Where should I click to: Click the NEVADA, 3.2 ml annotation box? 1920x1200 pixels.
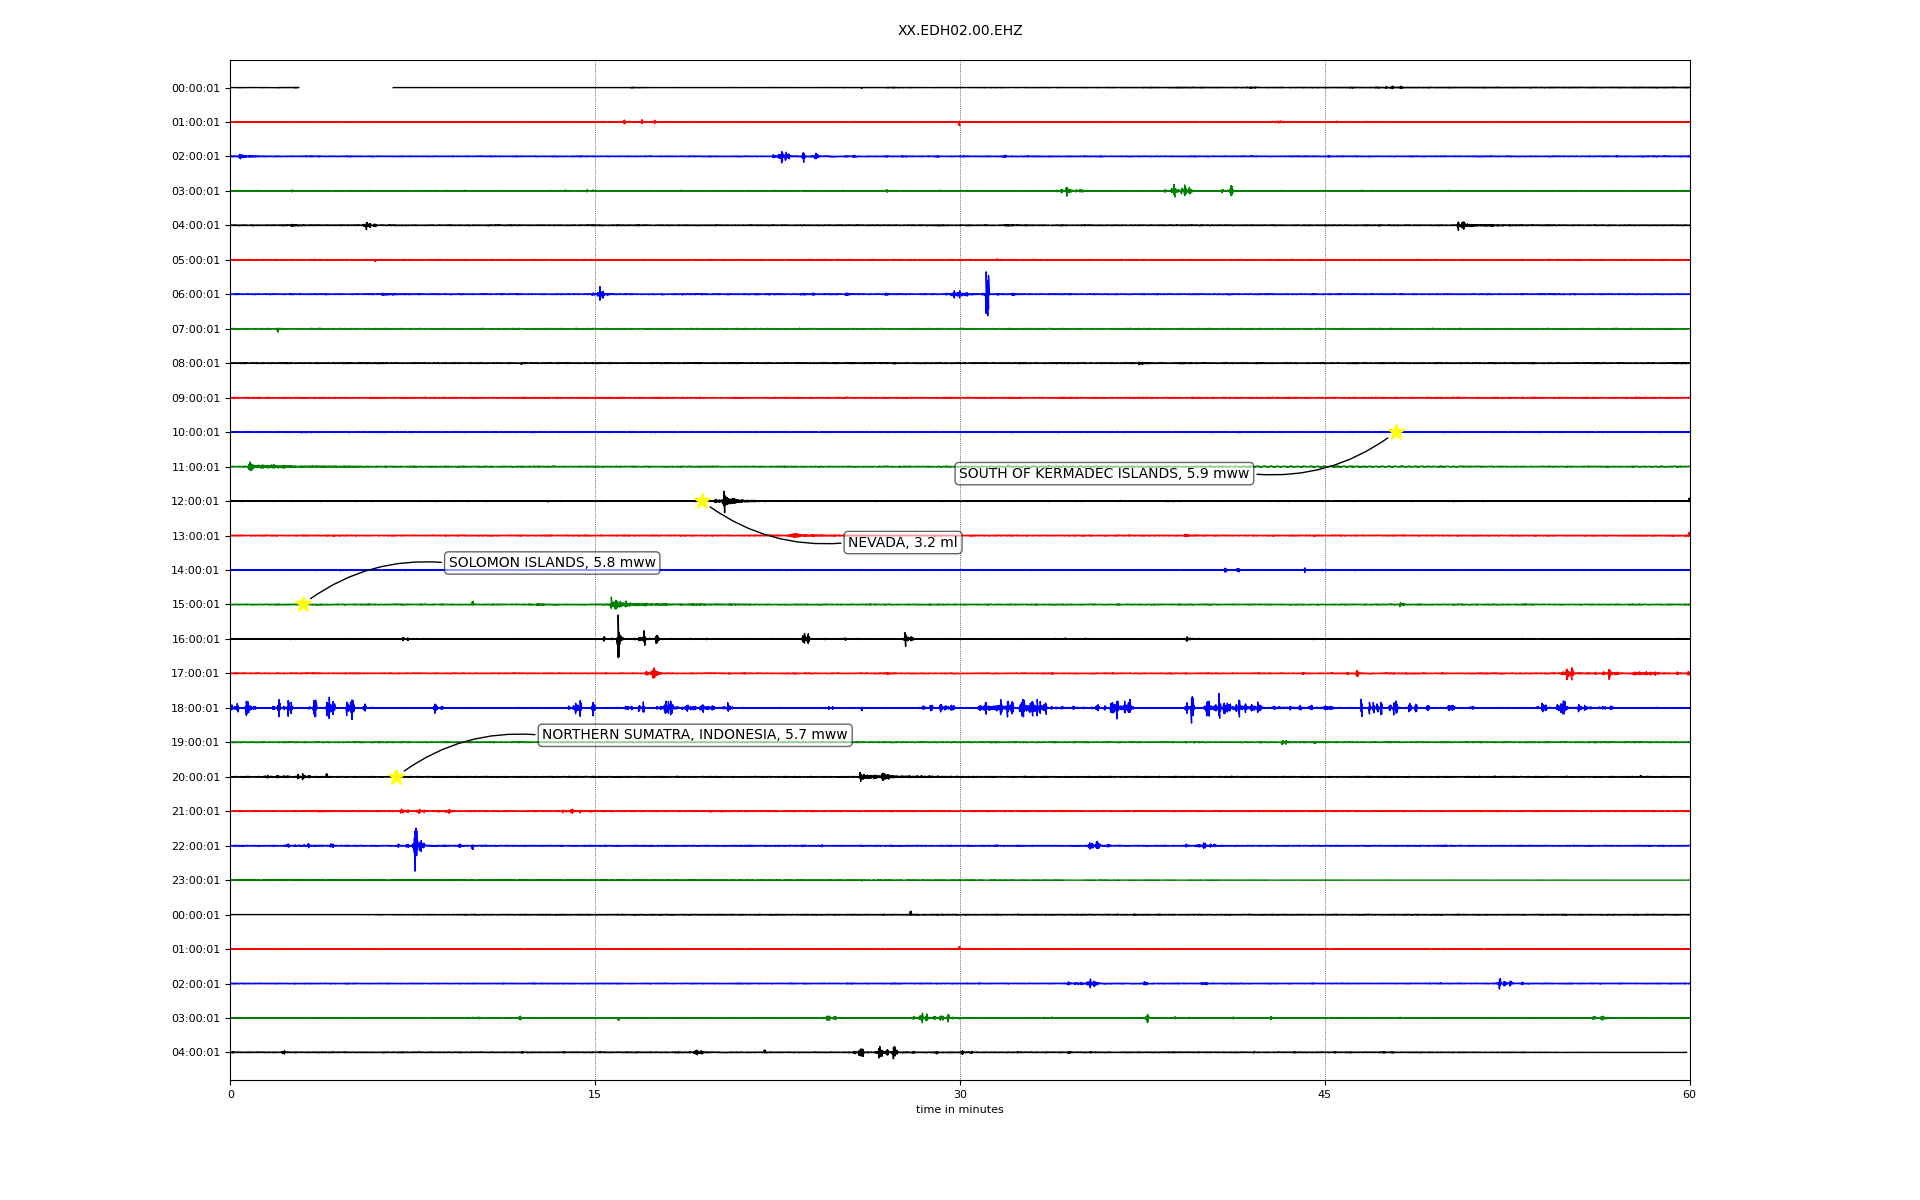point(902,543)
